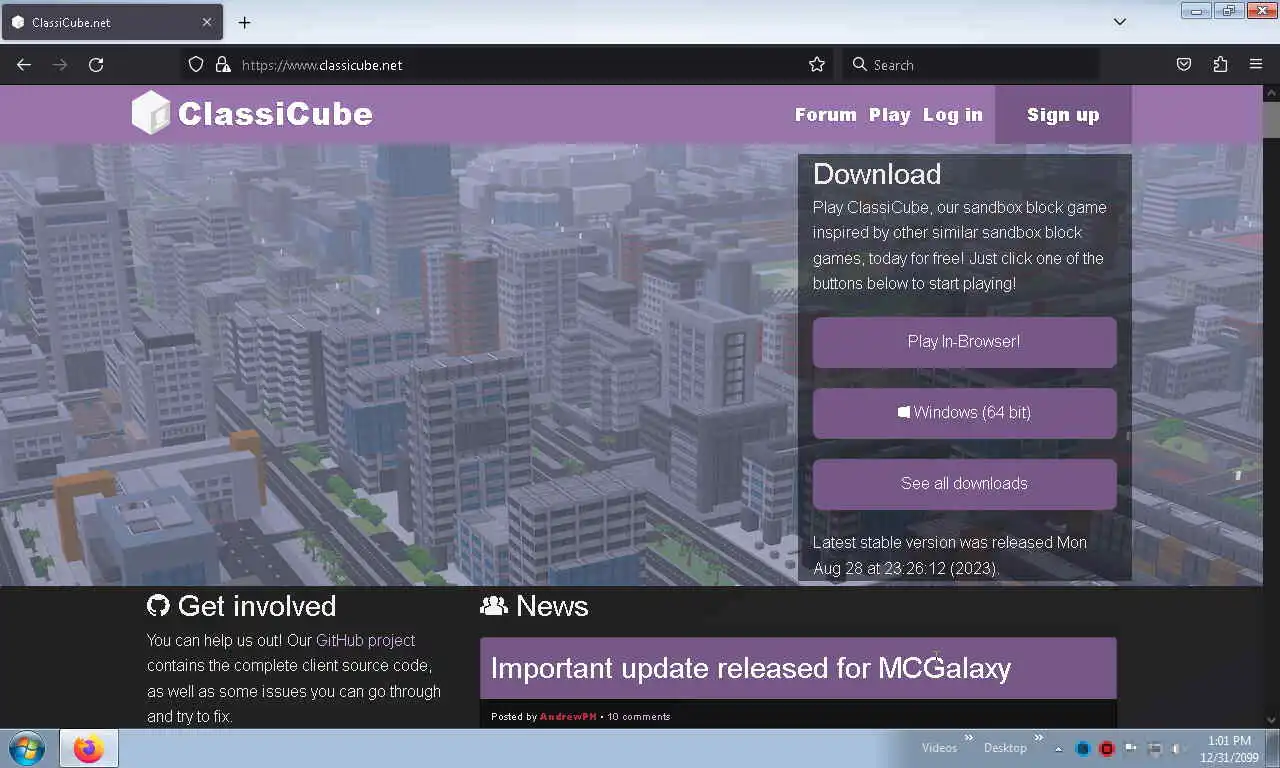Open the MCGalaxy important update headline

pos(750,668)
